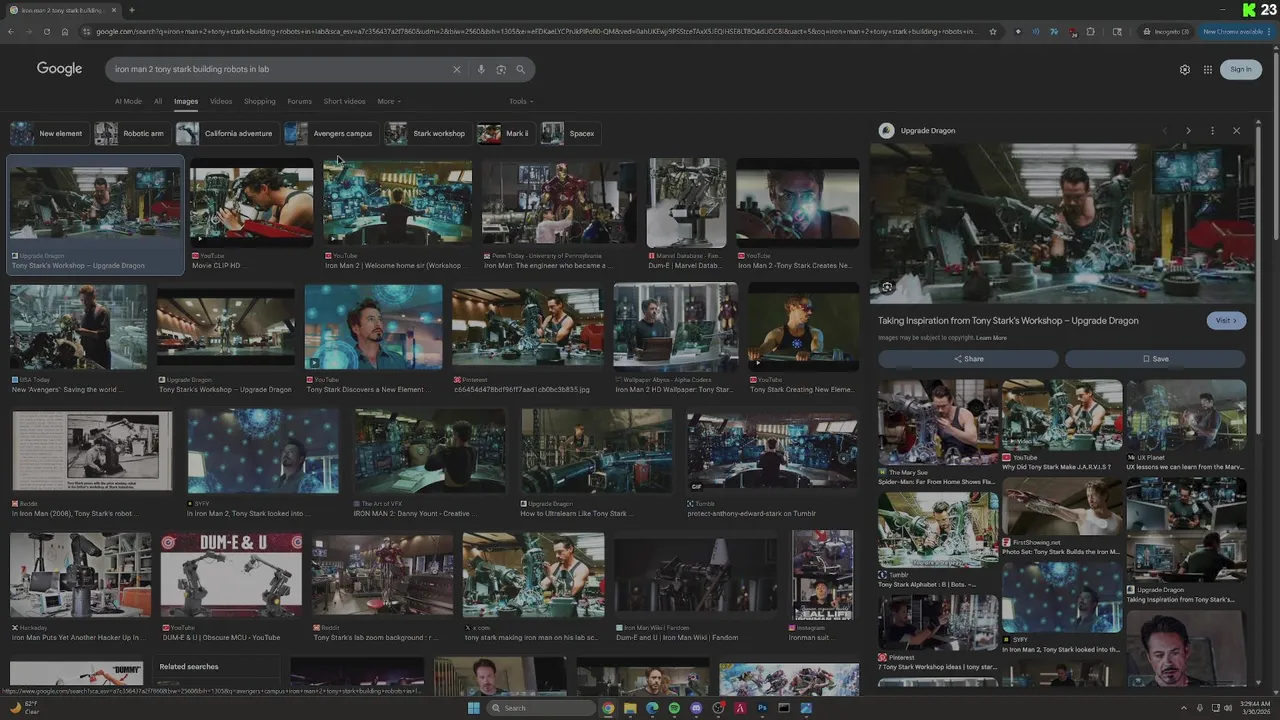Open the Incognito profile indicator

point(1167,31)
